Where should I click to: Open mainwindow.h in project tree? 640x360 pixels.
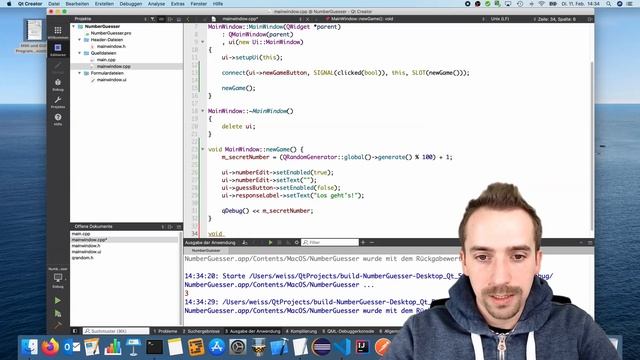(111, 47)
